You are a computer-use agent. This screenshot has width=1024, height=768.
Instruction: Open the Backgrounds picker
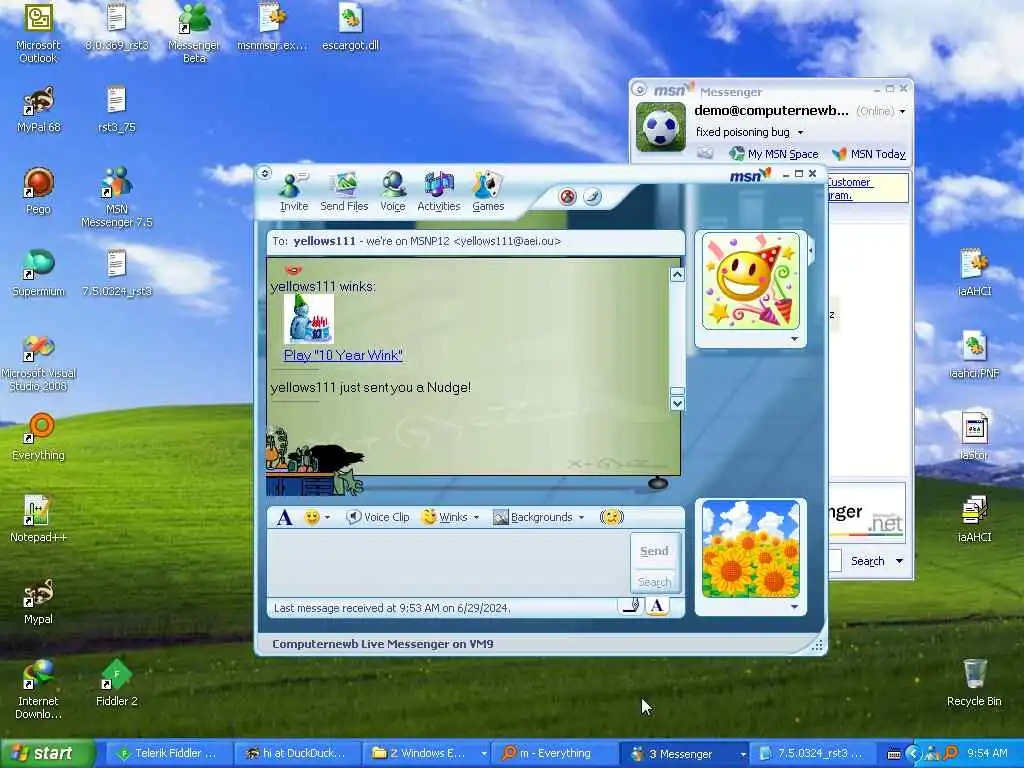click(534, 517)
